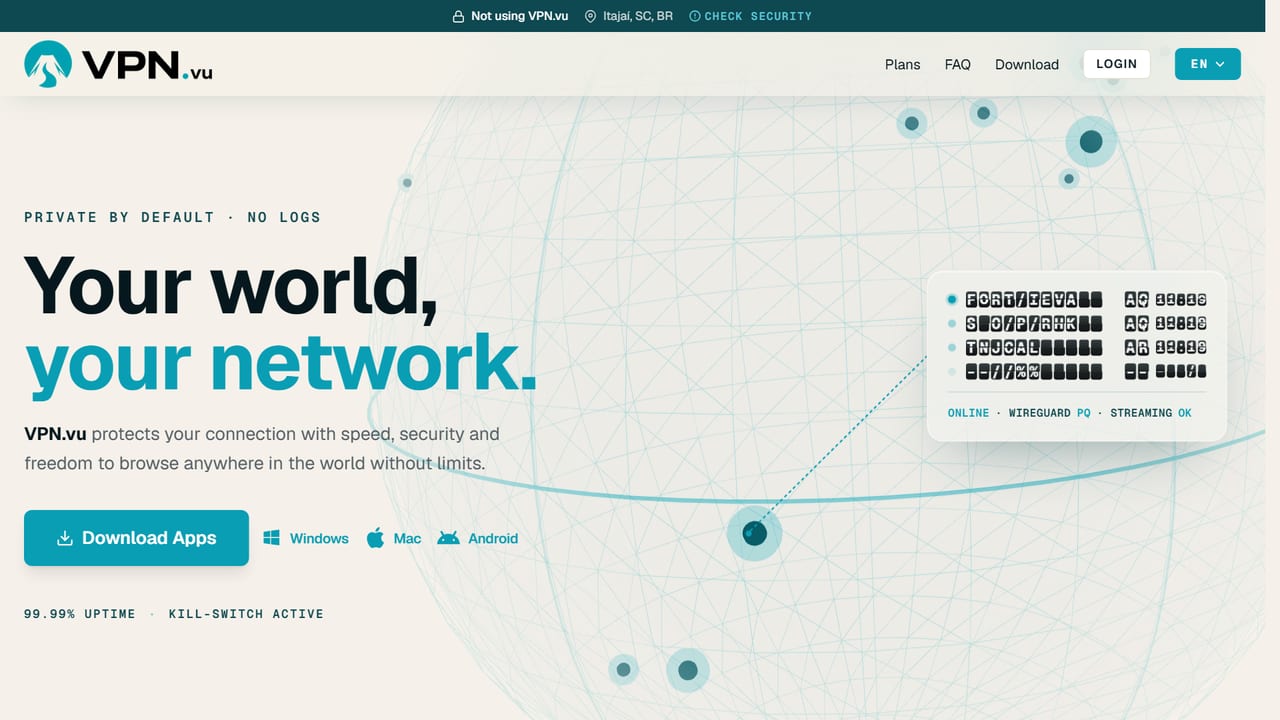Click the VPN.vu mountain logo icon
1280x720 pixels.
48,64
